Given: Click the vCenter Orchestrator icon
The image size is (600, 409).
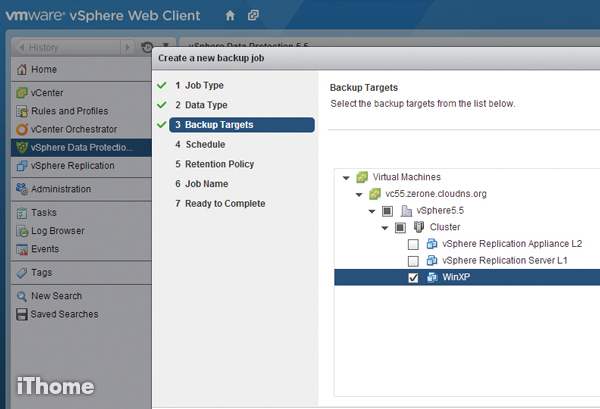Looking at the screenshot, I should coord(22,129).
